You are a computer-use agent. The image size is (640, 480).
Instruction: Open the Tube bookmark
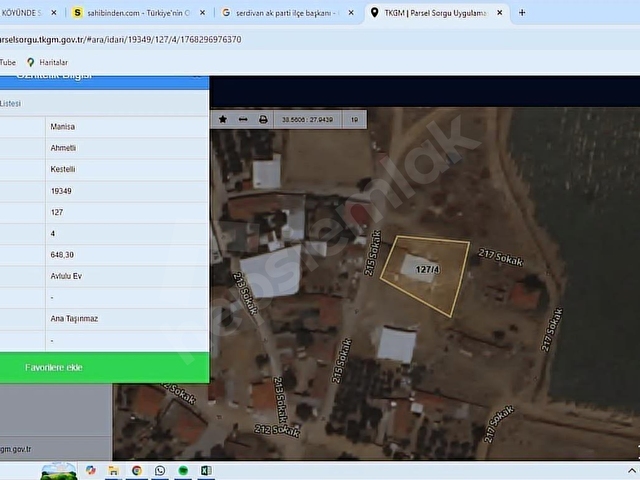8,62
